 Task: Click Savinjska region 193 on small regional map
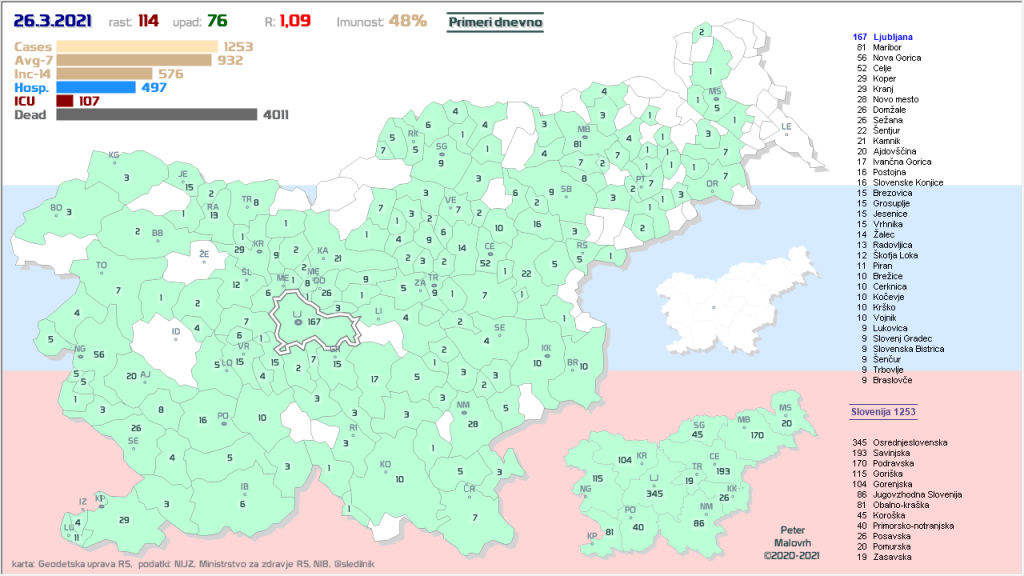[714, 469]
